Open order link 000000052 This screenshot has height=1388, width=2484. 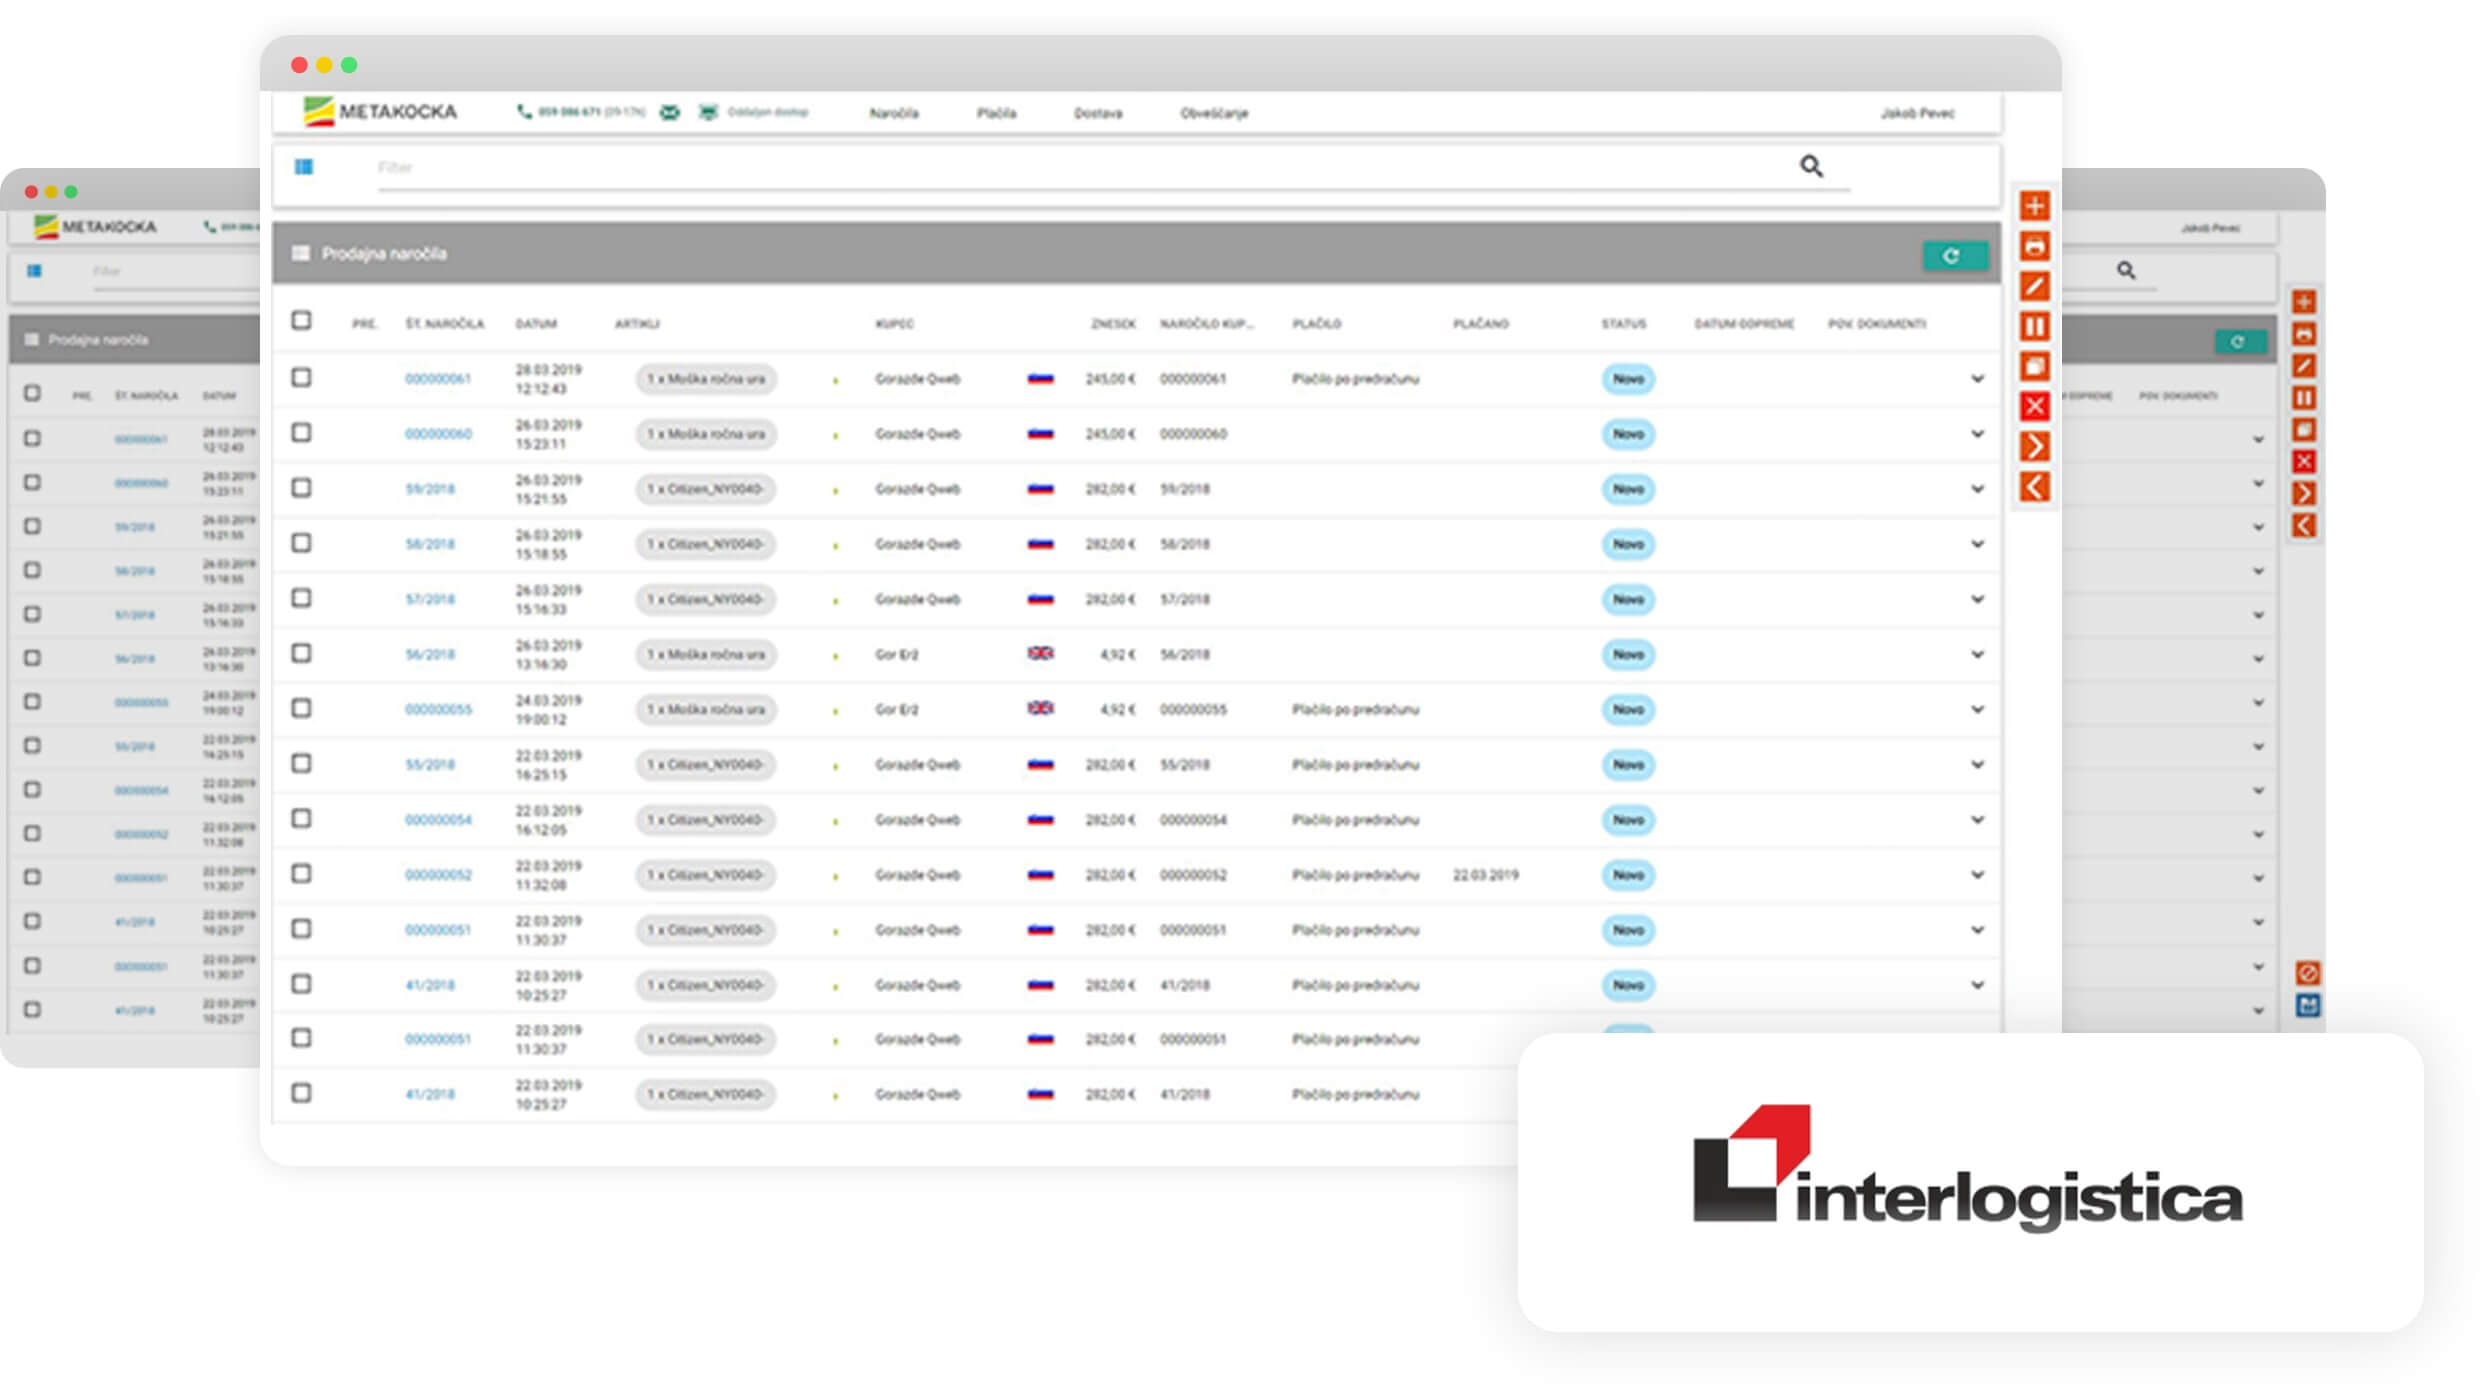(x=438, y=875)
